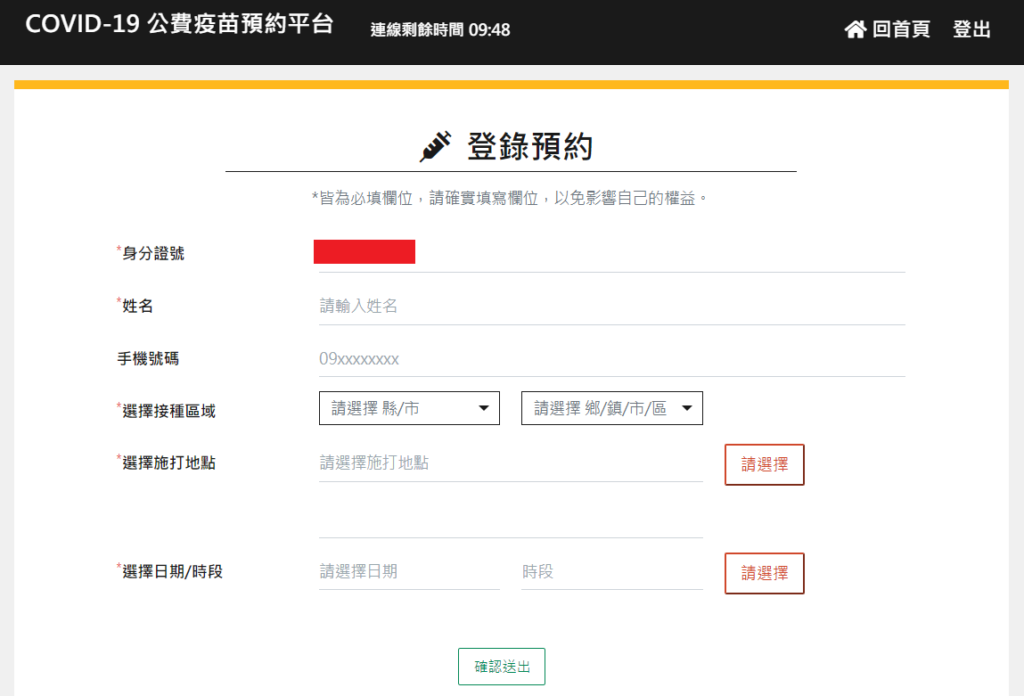1024x696 pixels.
Task: Click the 登錄預約 page heading
Action: (x=530, y=147)
